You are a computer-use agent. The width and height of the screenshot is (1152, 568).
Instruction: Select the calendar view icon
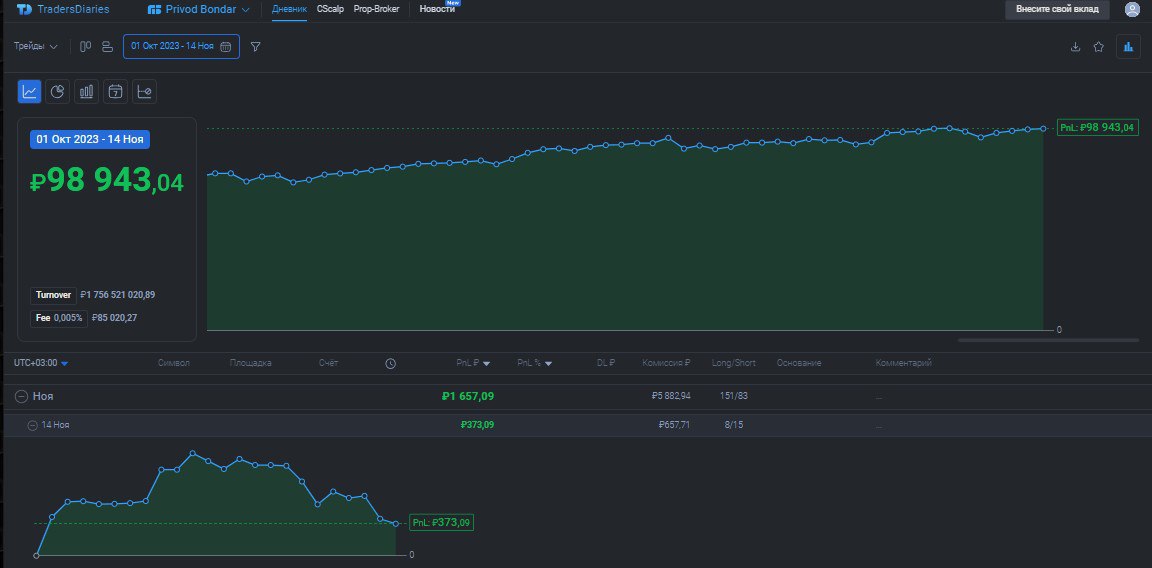click(115, 91)
